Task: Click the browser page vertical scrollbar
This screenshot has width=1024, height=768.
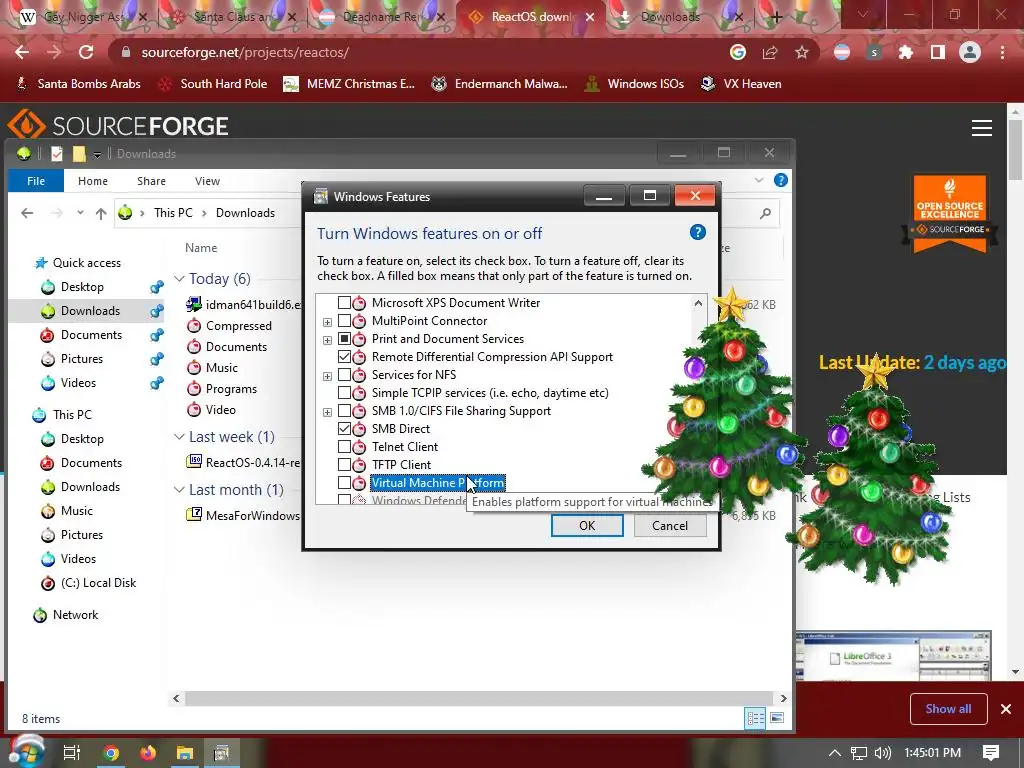Action: 1016,150
